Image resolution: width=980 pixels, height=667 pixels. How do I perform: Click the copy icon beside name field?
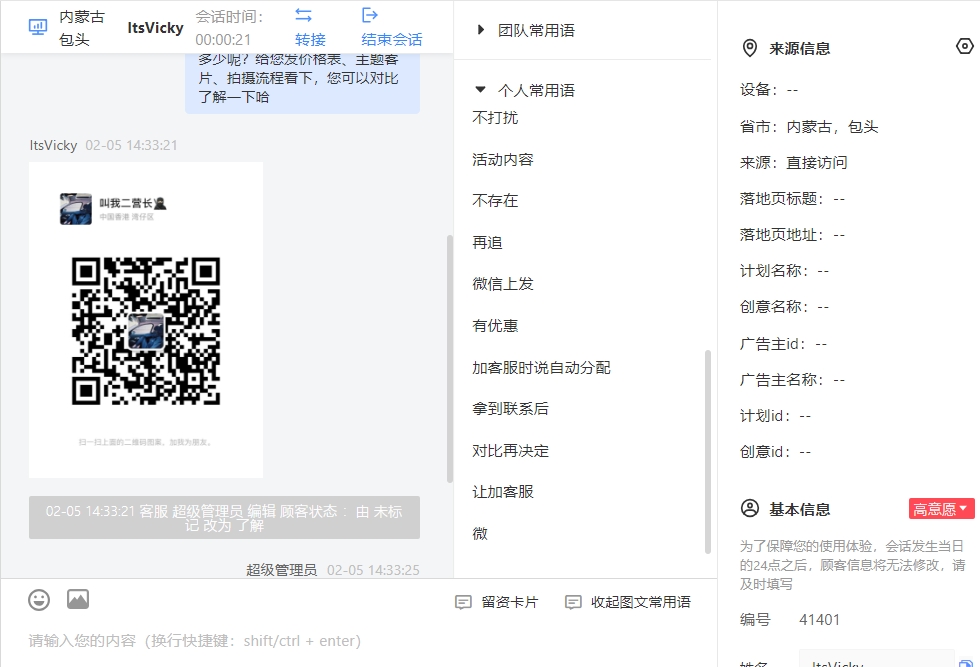pyautogui.click(x=966, y=663)
